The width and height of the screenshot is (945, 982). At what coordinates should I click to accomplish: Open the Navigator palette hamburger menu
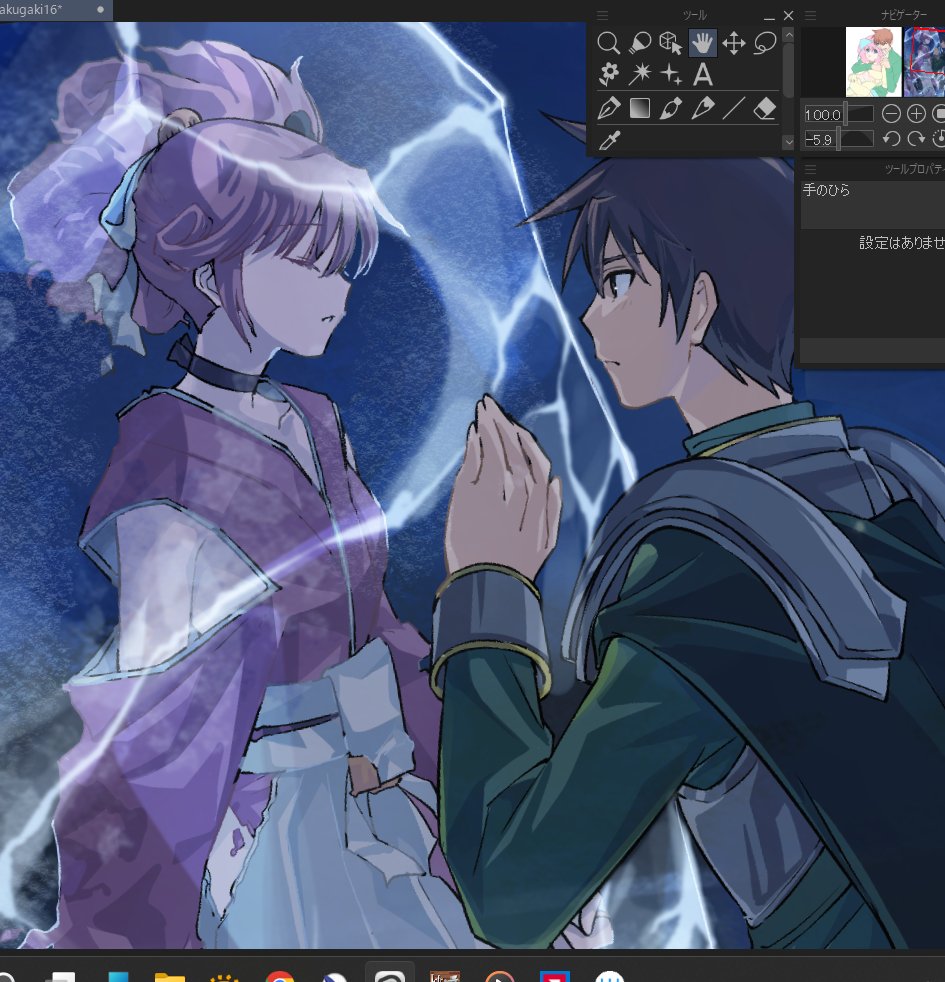pyautogui.click(x=810, y=15)
